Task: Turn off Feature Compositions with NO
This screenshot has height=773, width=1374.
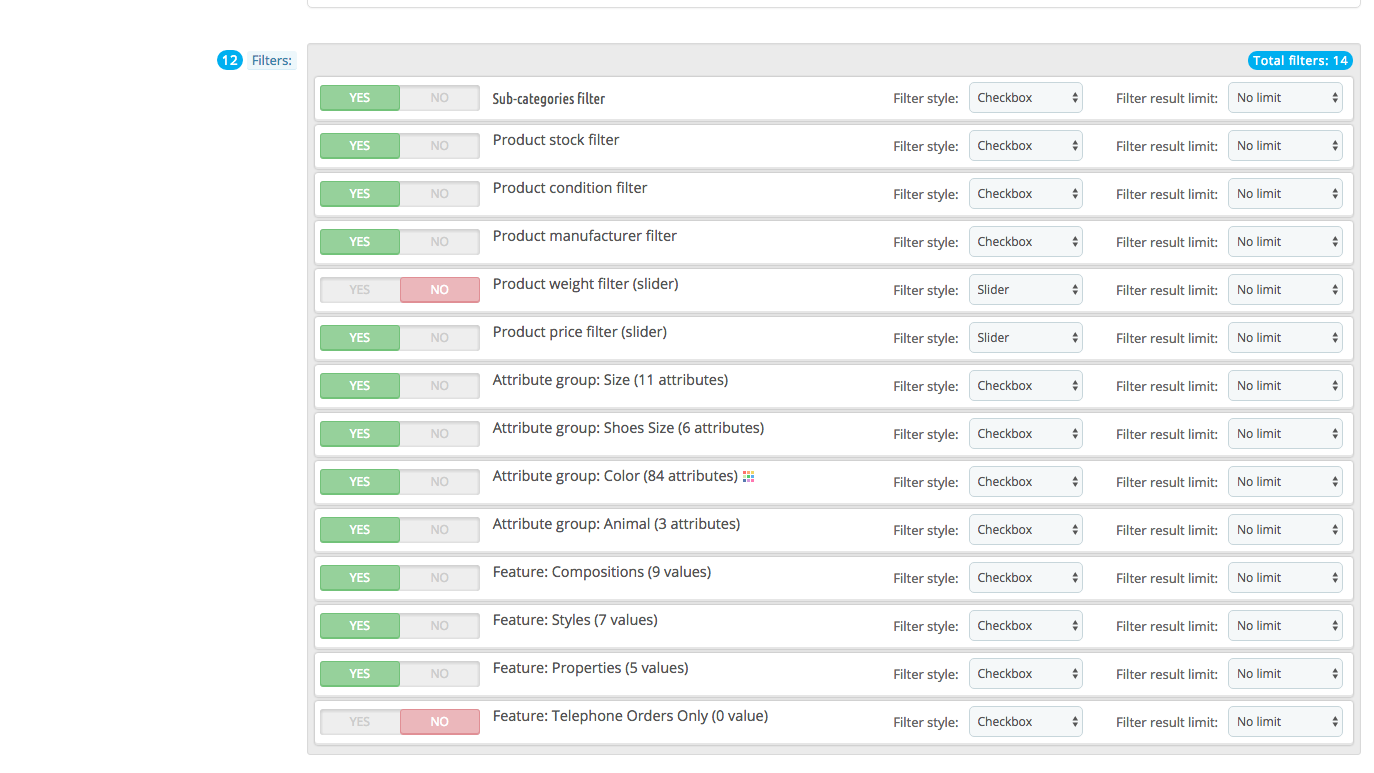Action: [x=440, y=578]
